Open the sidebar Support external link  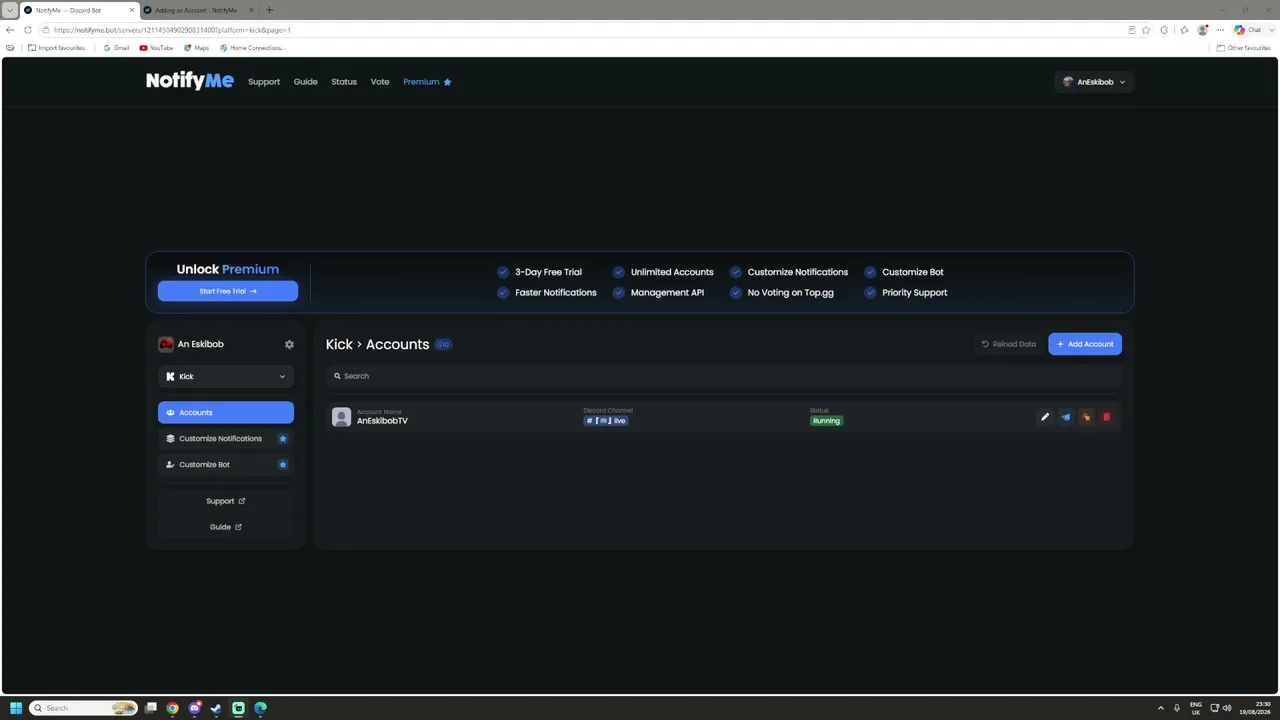(226, 501)
